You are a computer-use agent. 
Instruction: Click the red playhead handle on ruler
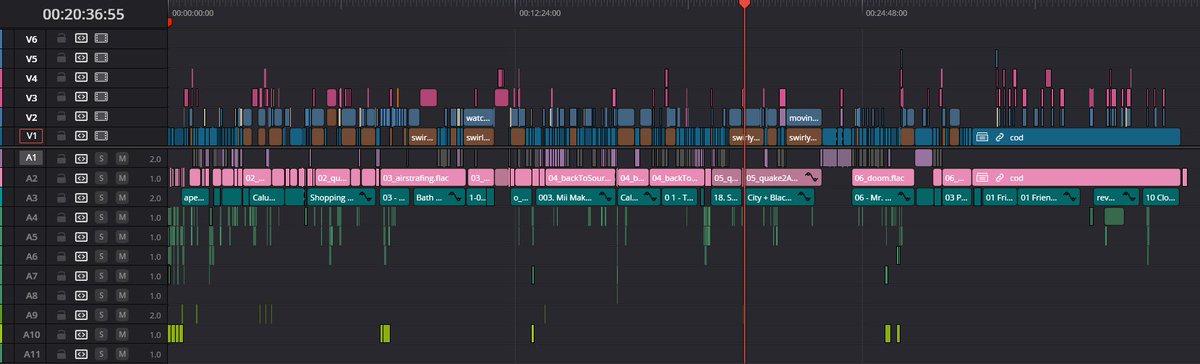(x=744, y=5)
